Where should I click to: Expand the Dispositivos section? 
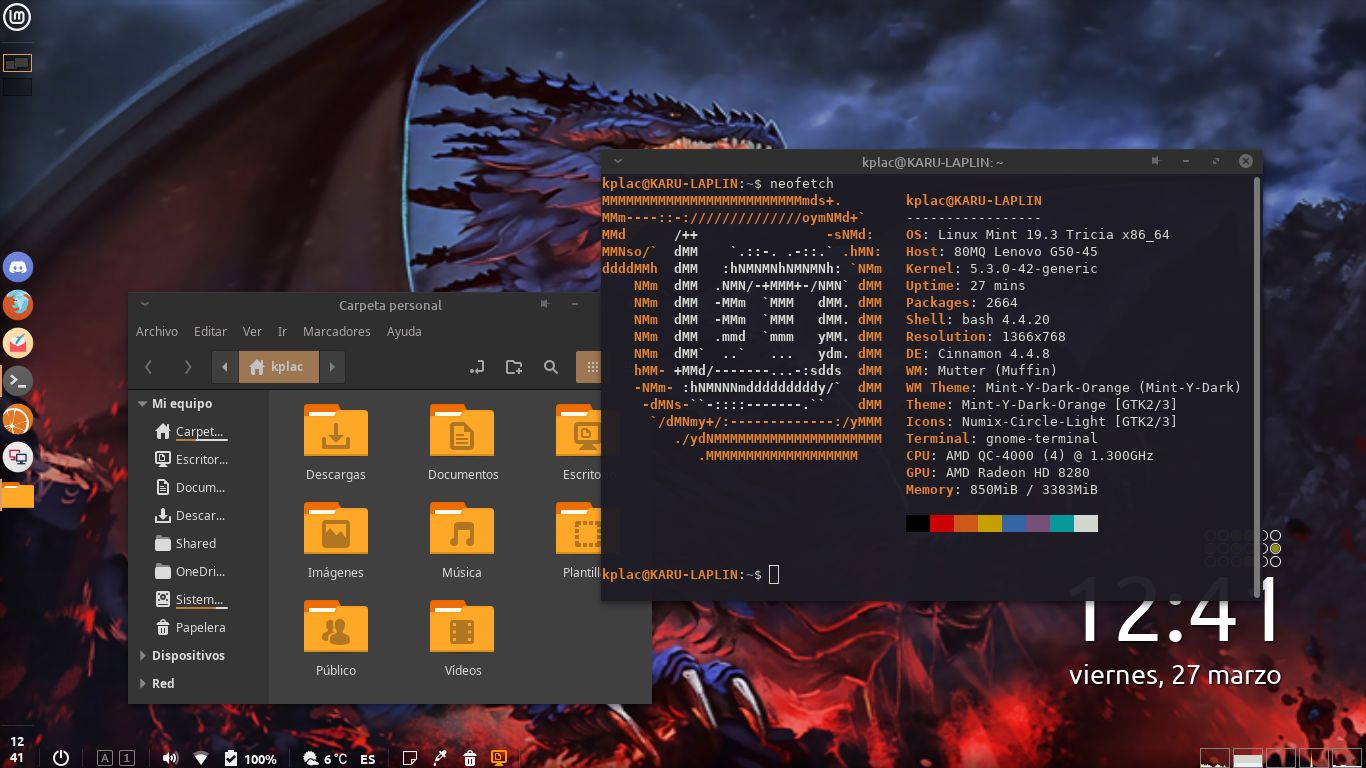click(x=141, y=655)
